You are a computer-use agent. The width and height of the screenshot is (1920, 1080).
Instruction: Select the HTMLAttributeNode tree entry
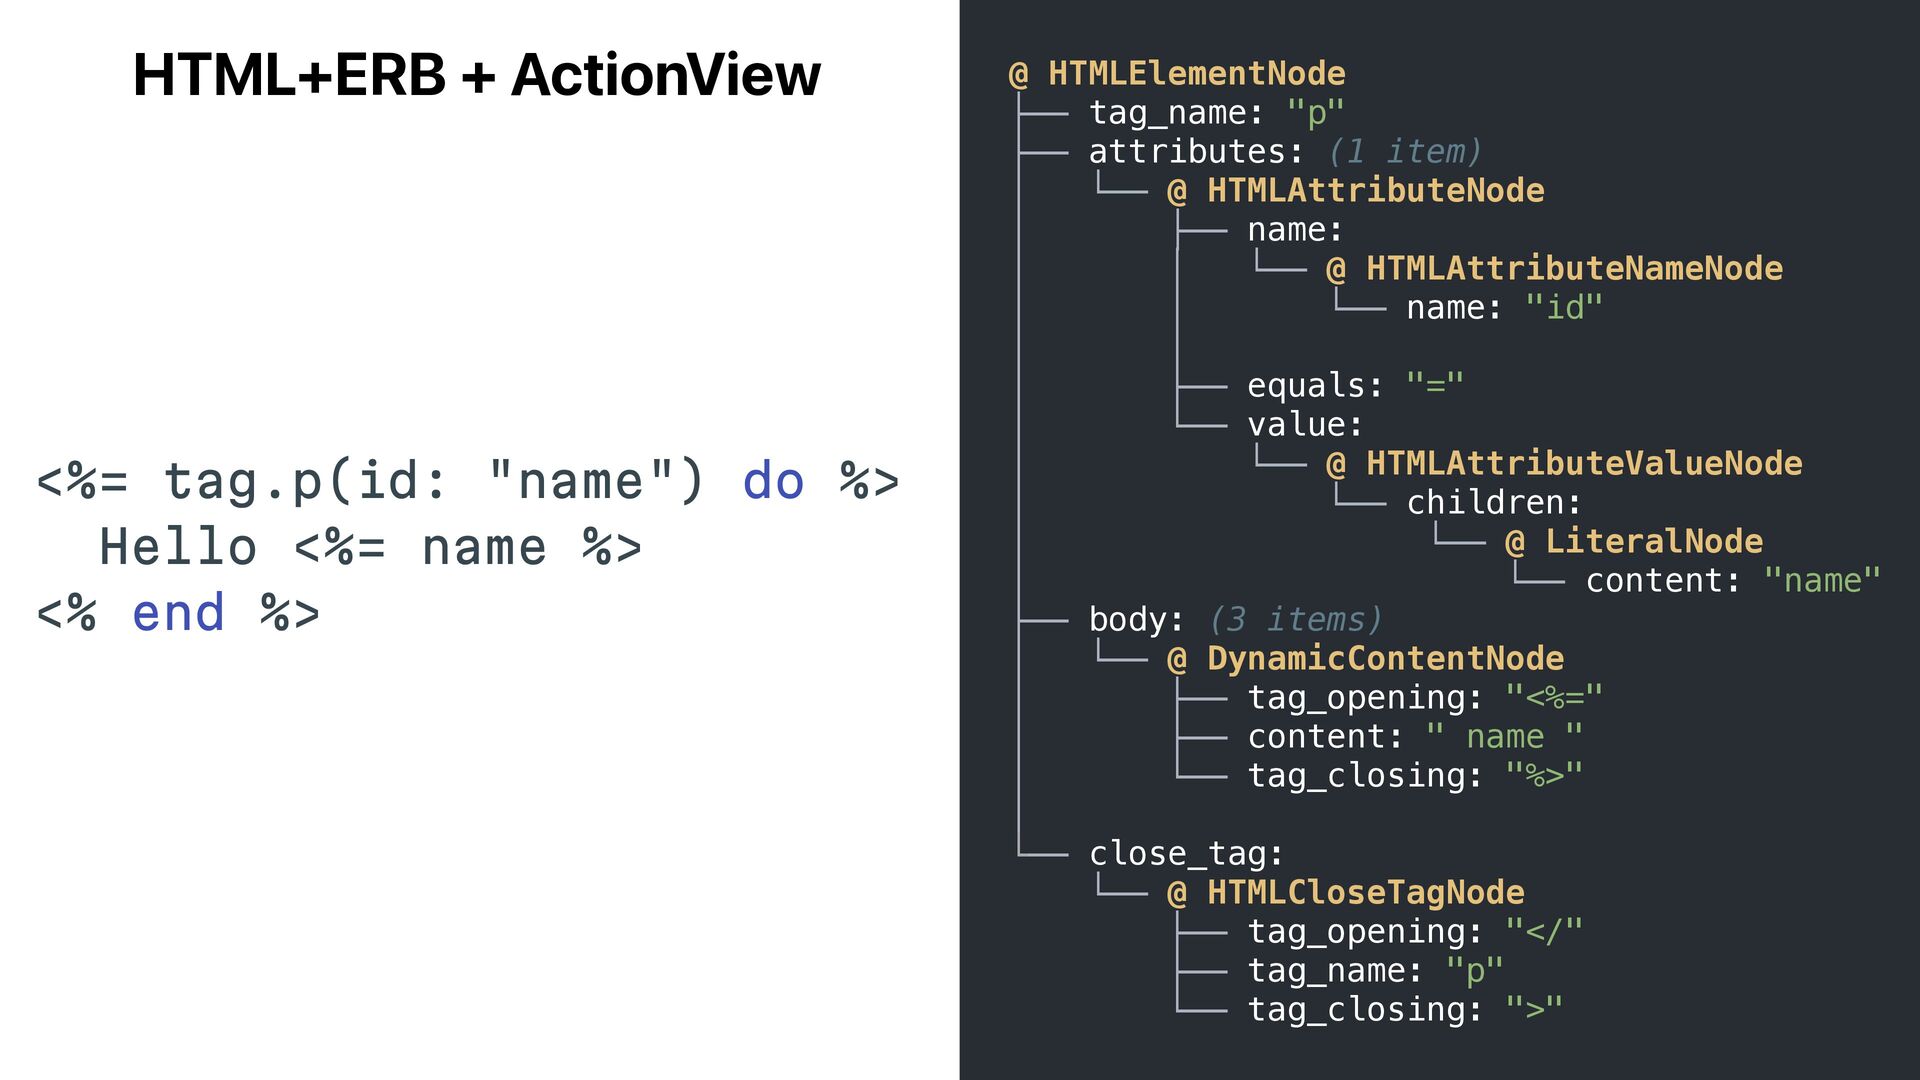[1374, 191]
